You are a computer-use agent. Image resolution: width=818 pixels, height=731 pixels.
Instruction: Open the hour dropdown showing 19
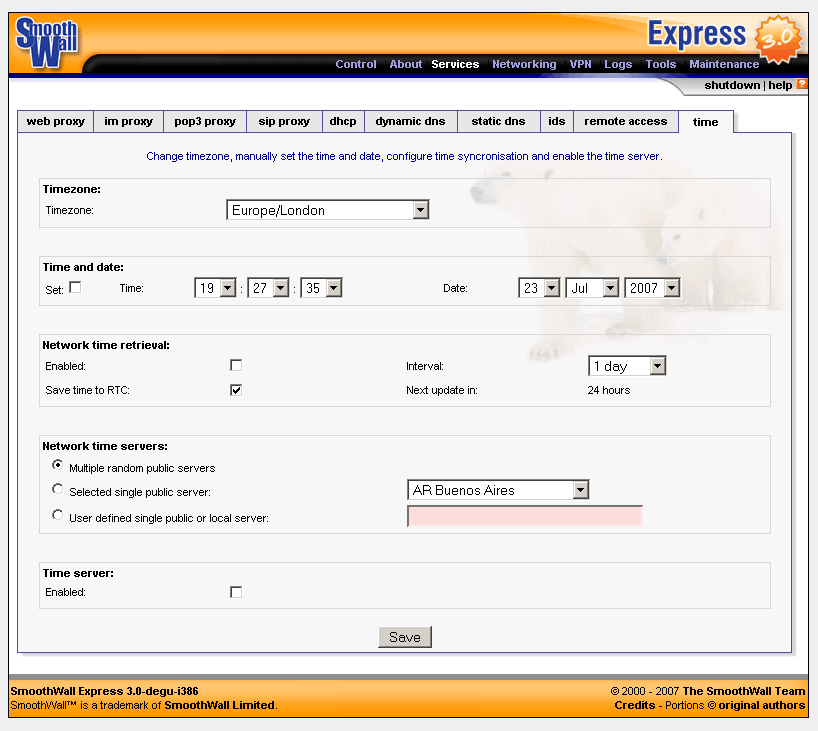pyautogui.click(x=215, y=287)
